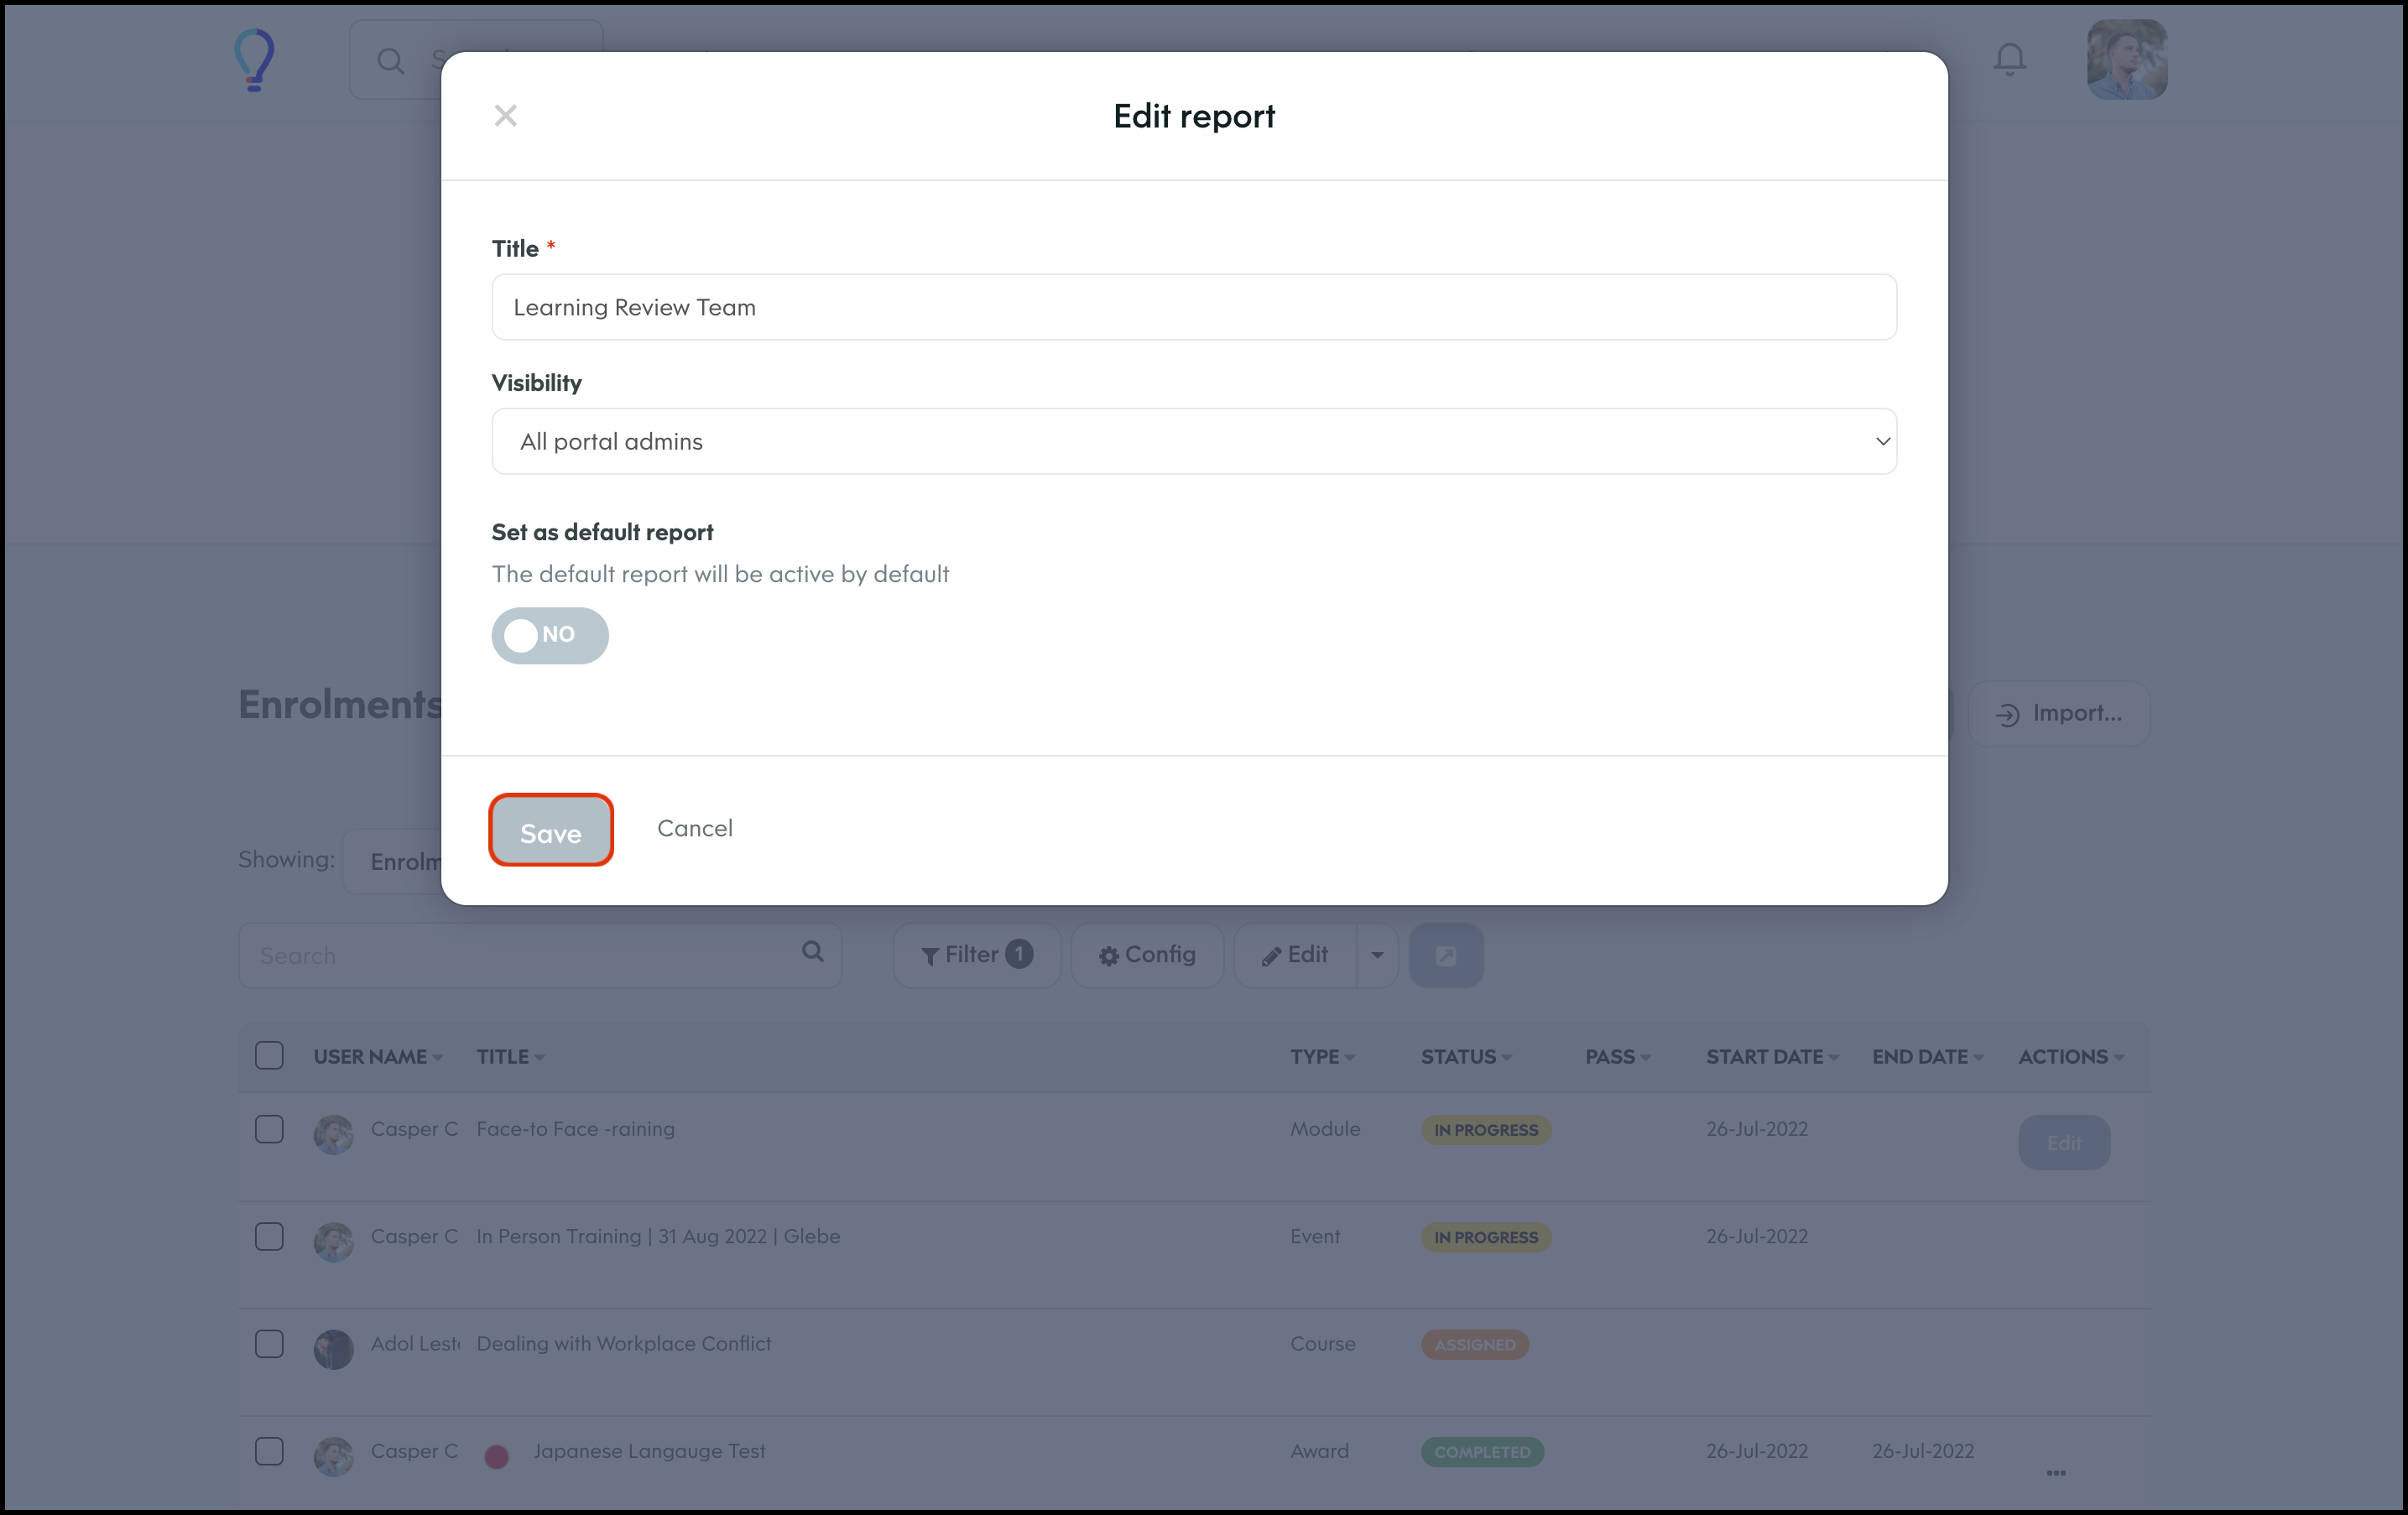Close the Edit report dialog with X

point(505,116)
